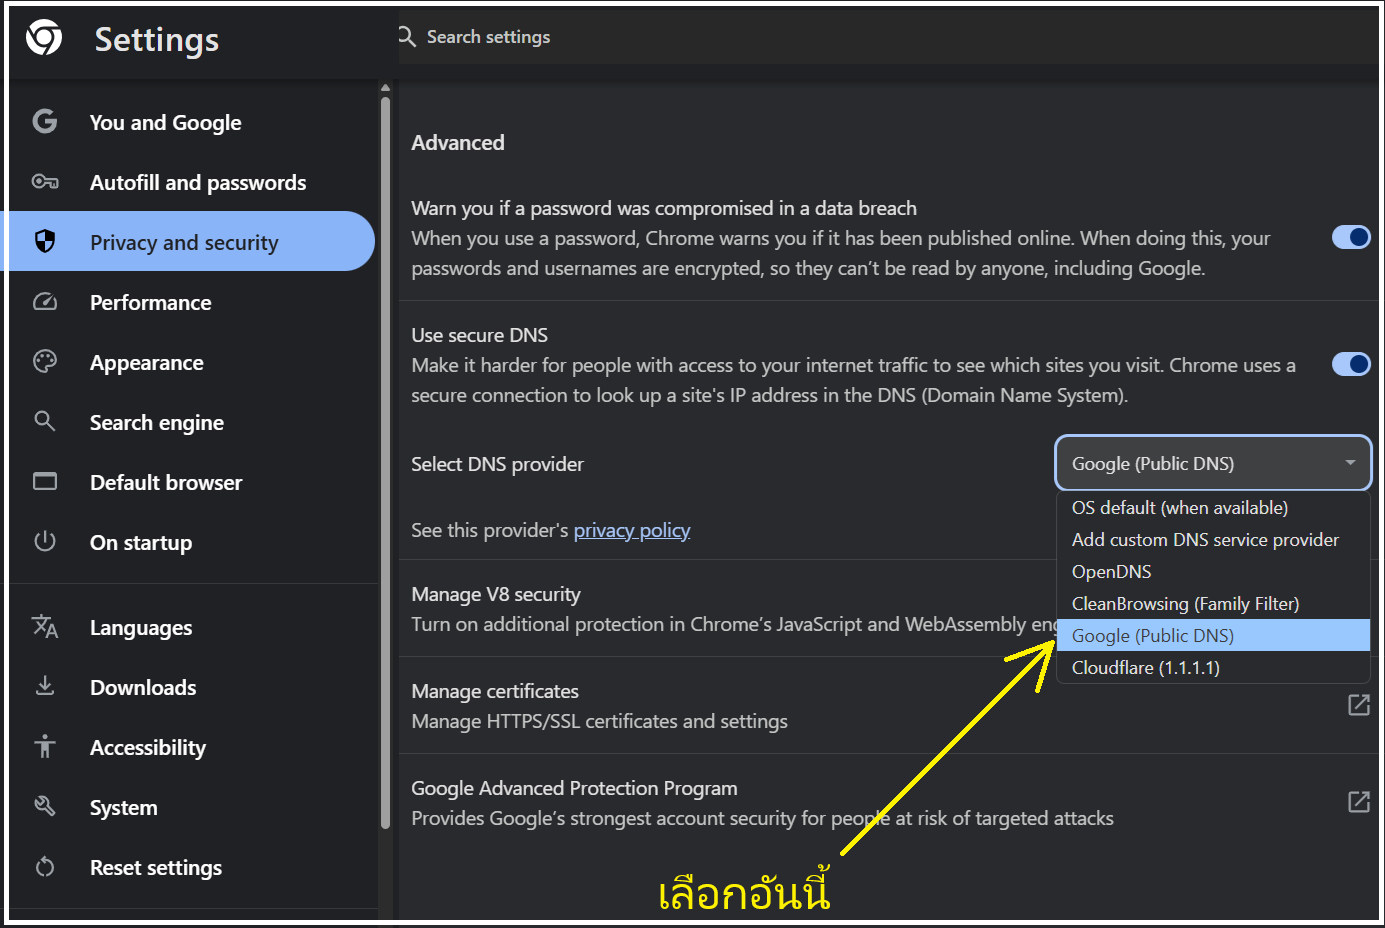Select OS default (when available)

click(1213, 508)
